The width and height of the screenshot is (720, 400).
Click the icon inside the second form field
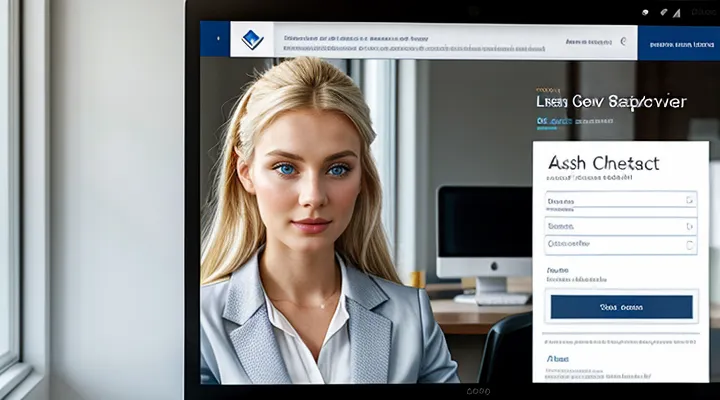pyautogui.click(x=689, y=226)
